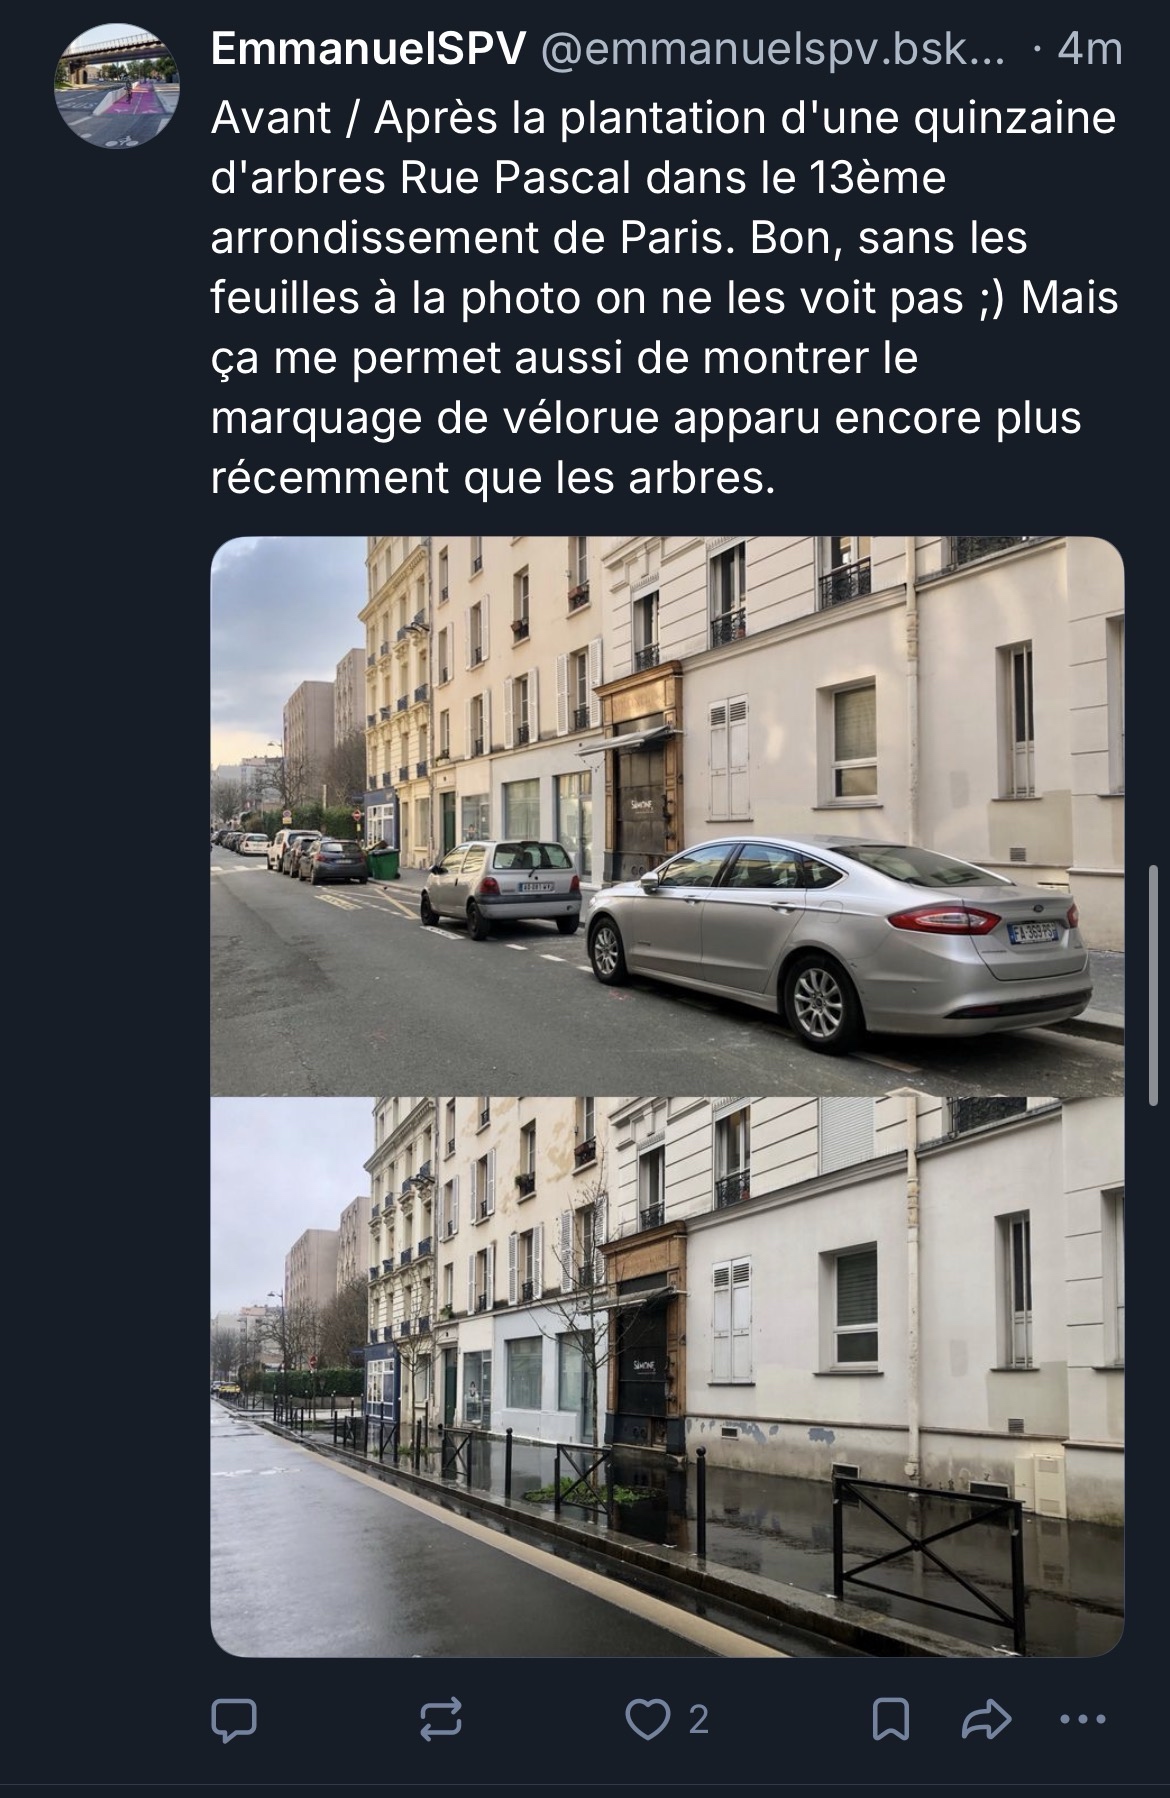Open the EmmanuelSPV display name link
The width and height of the screenshot is (1170, 1798).
pyautogui.click(x=369, y=50)
